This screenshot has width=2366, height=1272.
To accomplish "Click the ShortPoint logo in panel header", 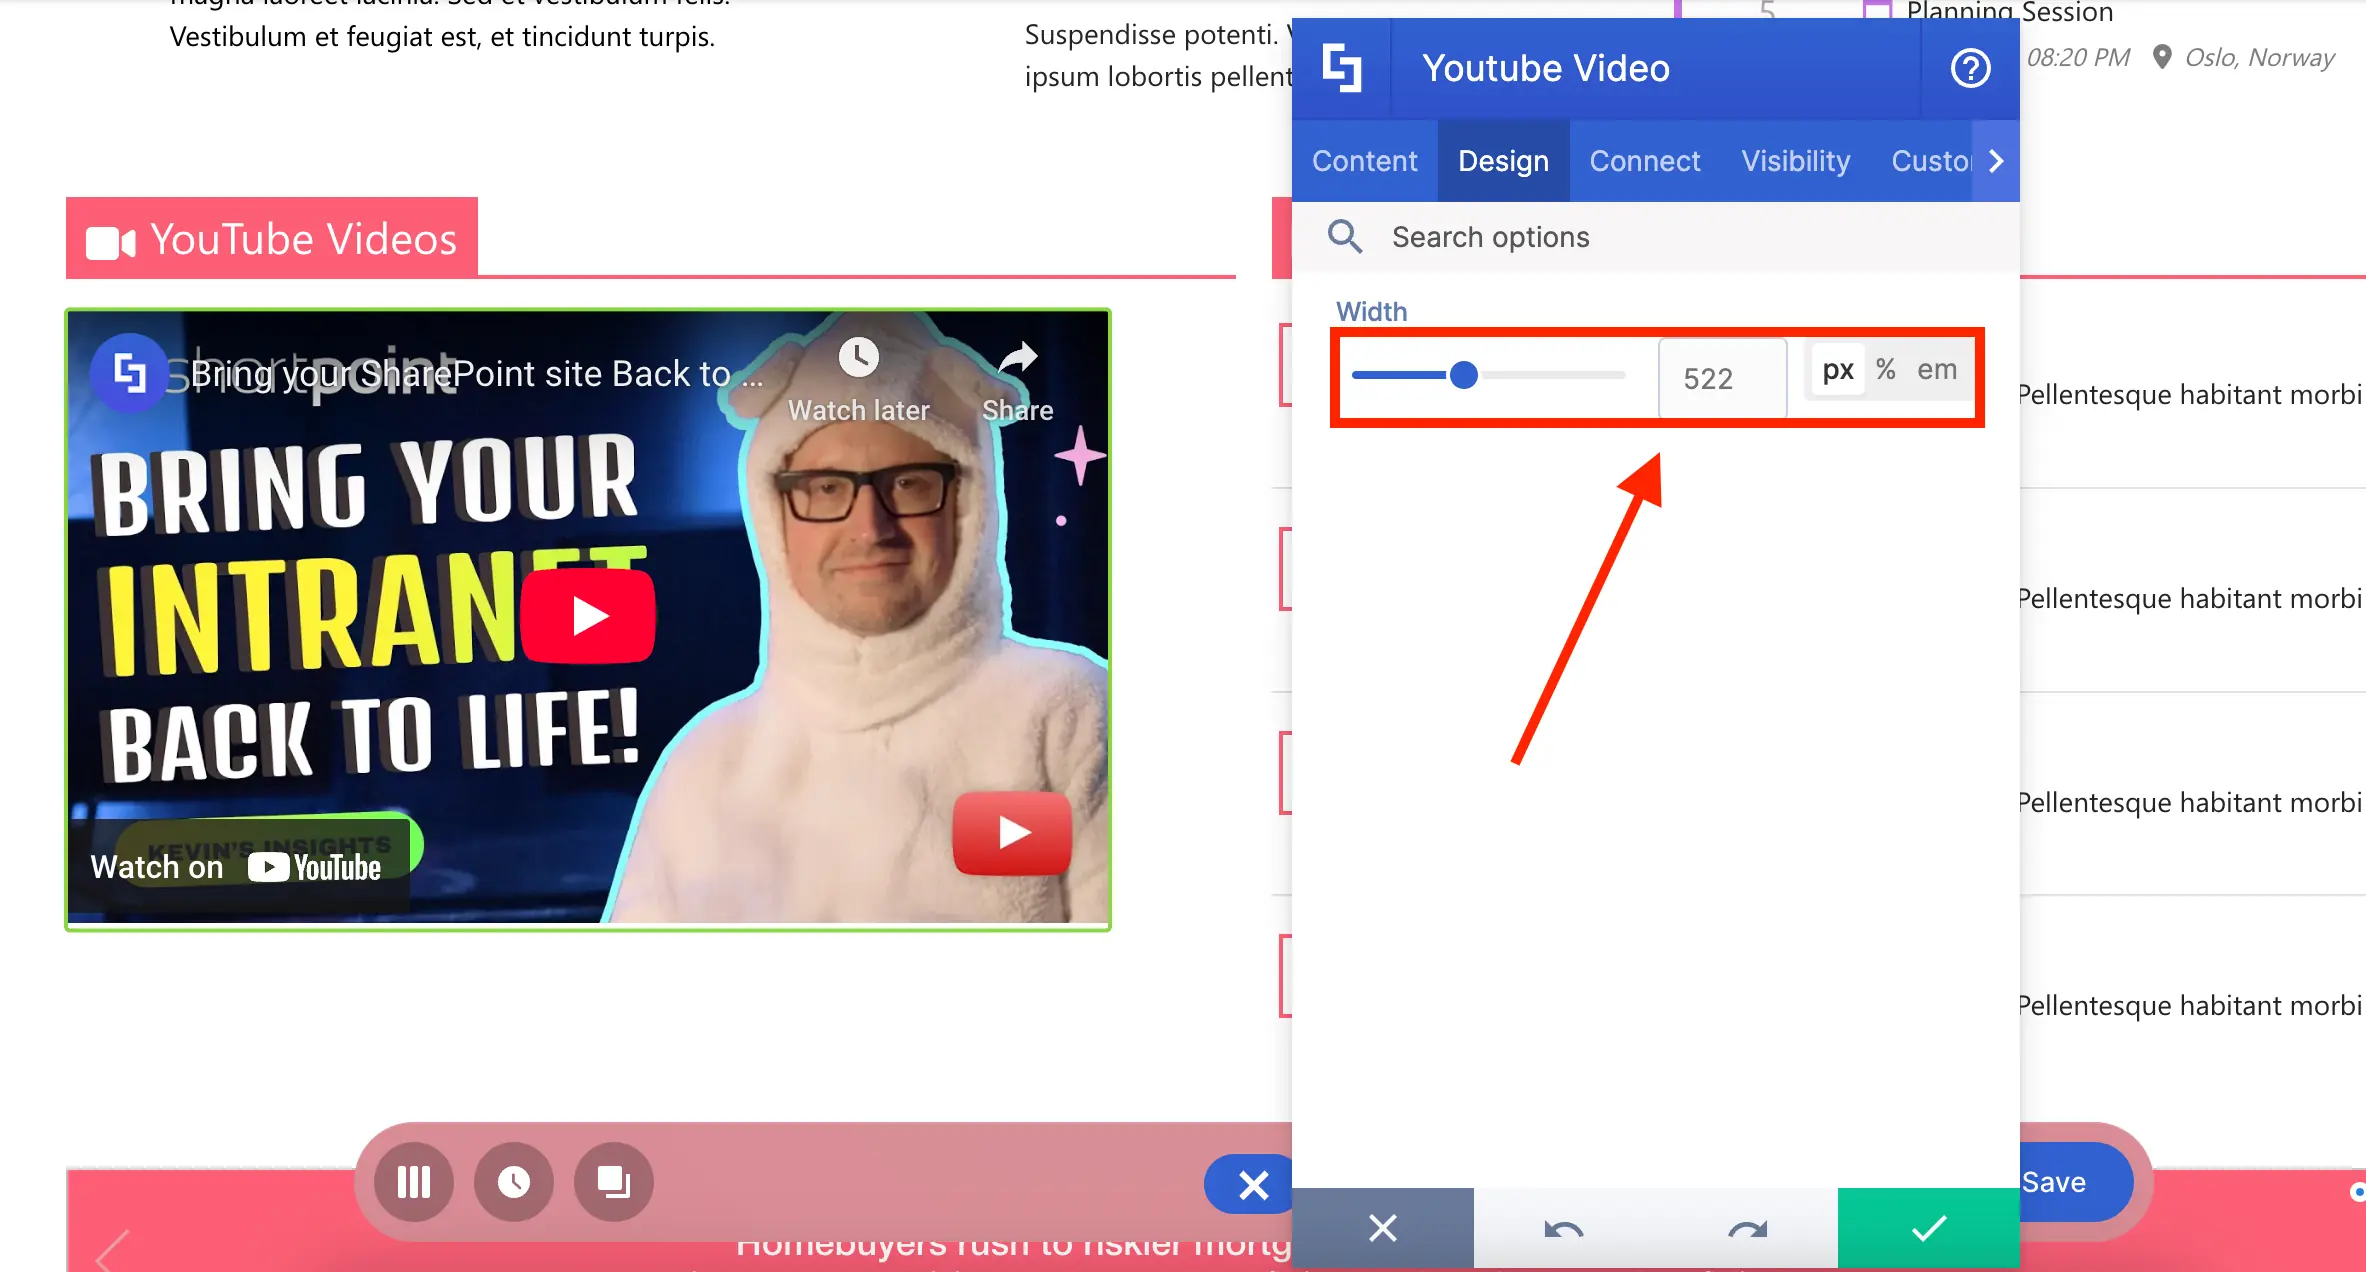I will 1341,68.
